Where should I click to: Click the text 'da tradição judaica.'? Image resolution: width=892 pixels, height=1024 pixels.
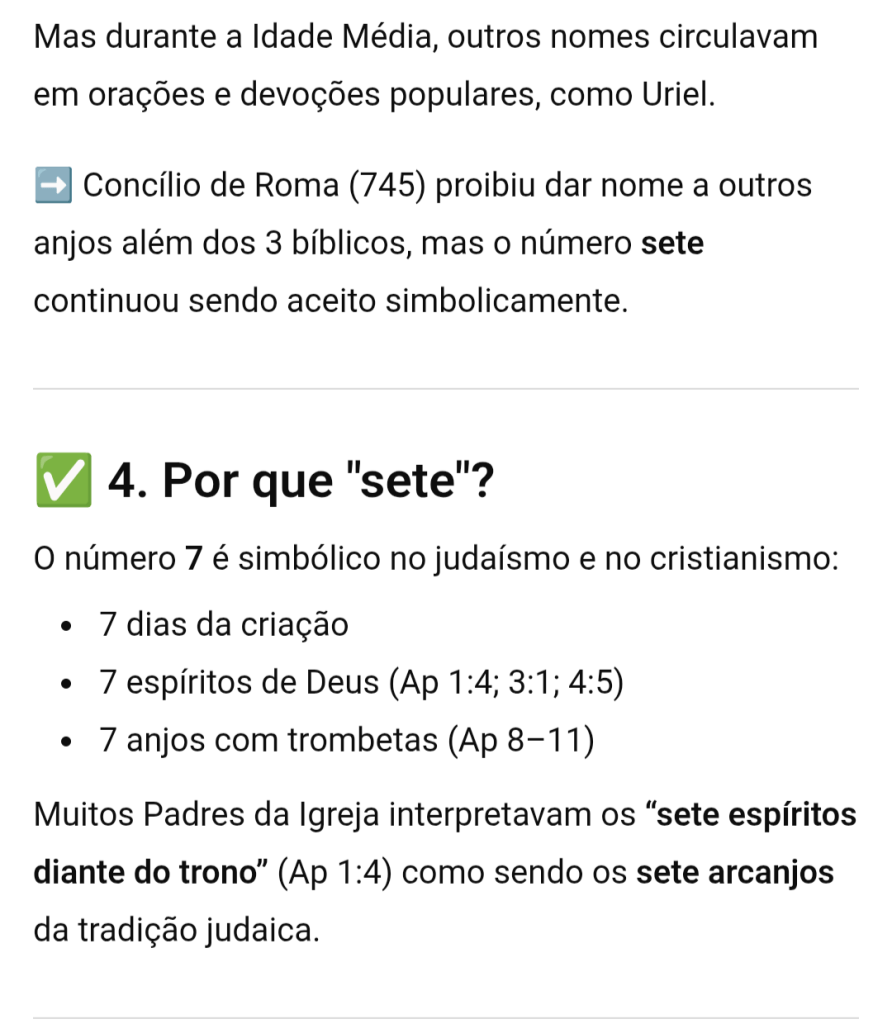click(177, 930)
